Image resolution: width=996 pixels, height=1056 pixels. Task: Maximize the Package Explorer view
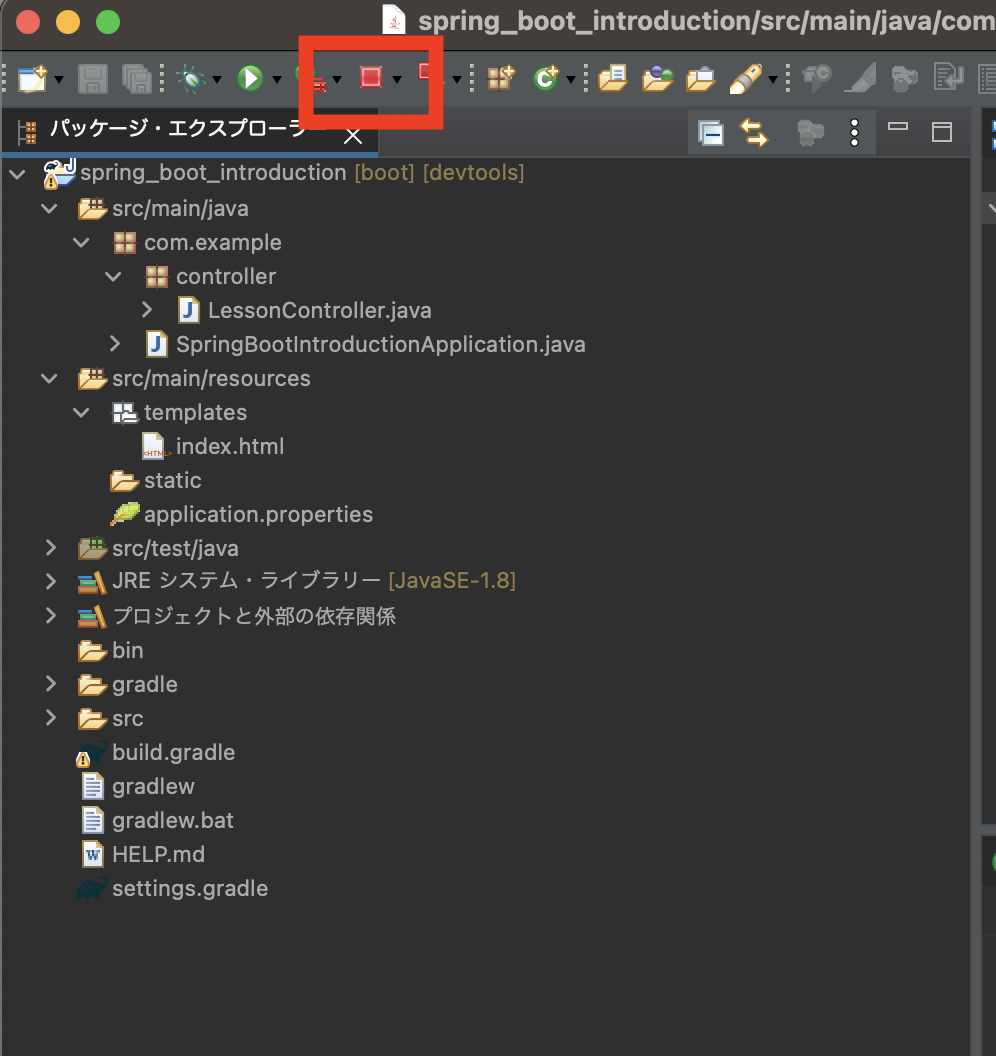[x=941, y=131]
